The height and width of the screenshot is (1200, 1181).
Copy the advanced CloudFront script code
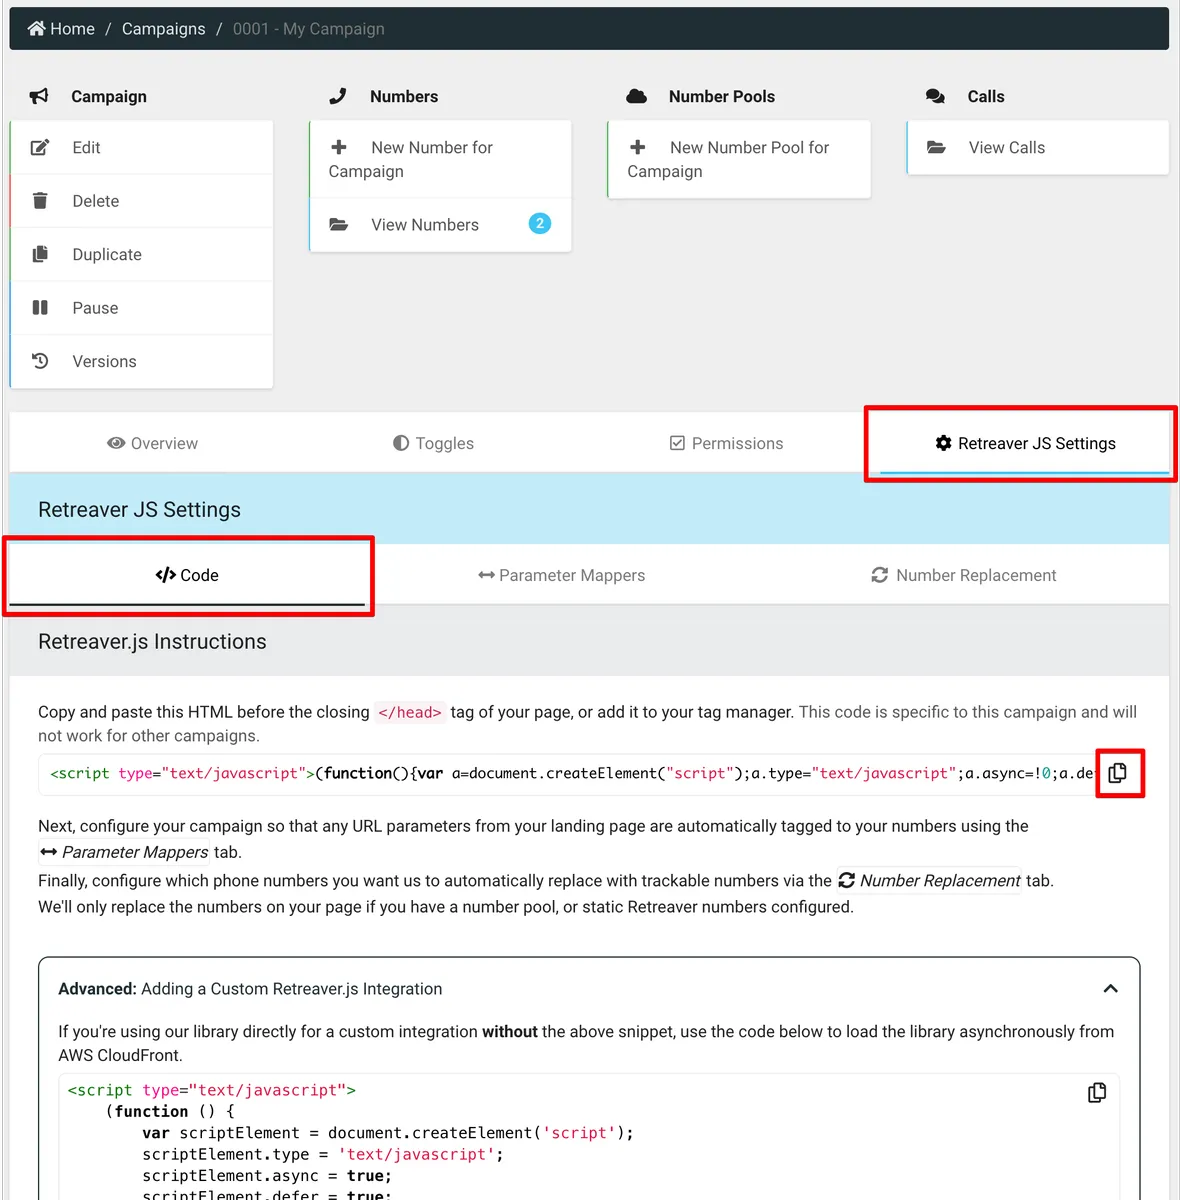[1097, 1093]
